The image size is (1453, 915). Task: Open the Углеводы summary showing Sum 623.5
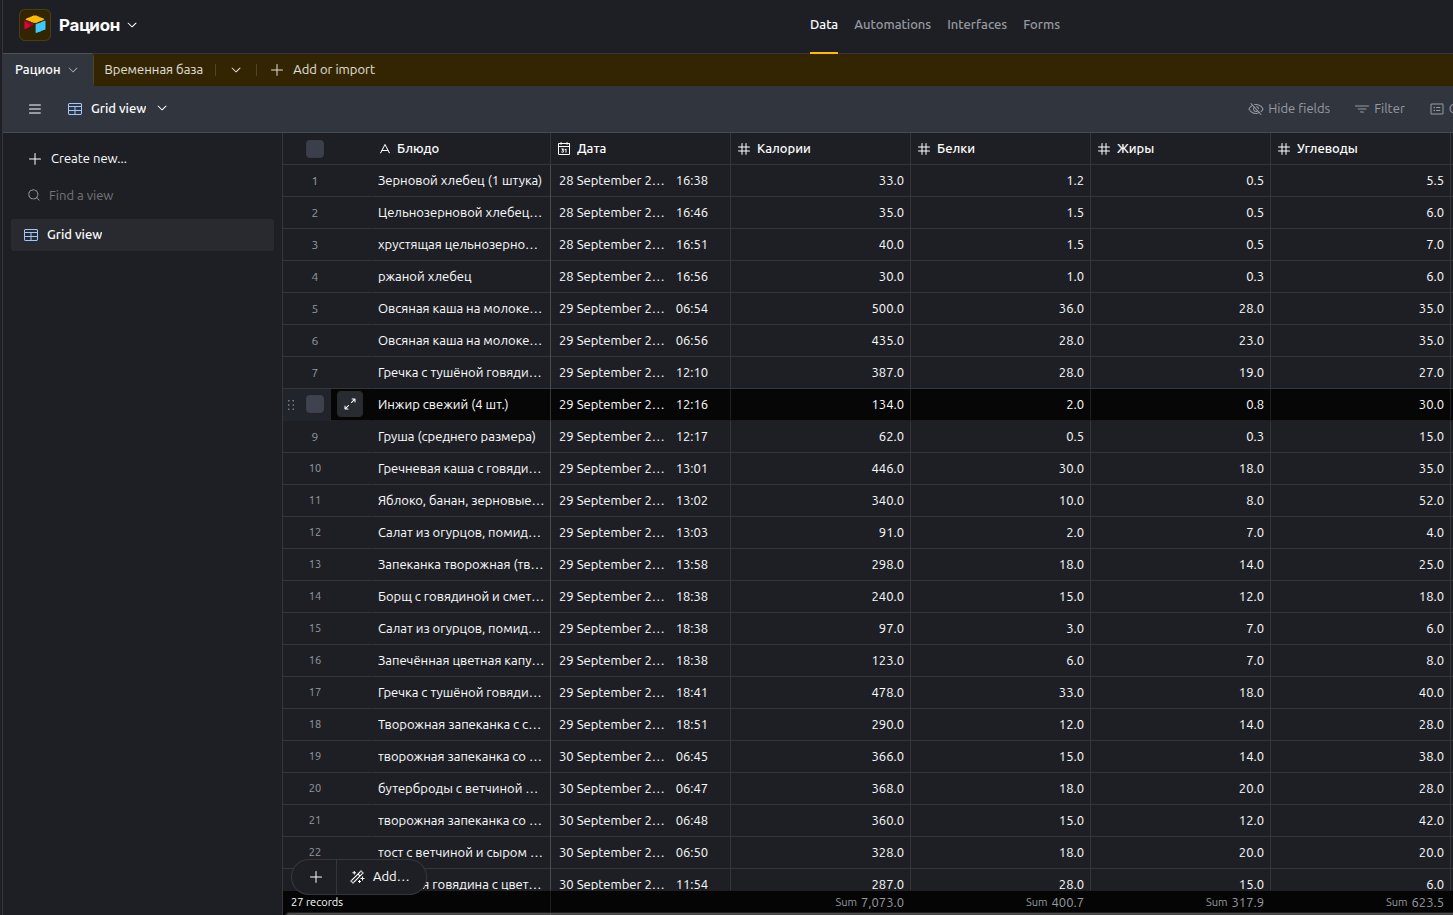[x=1361, y=902]
